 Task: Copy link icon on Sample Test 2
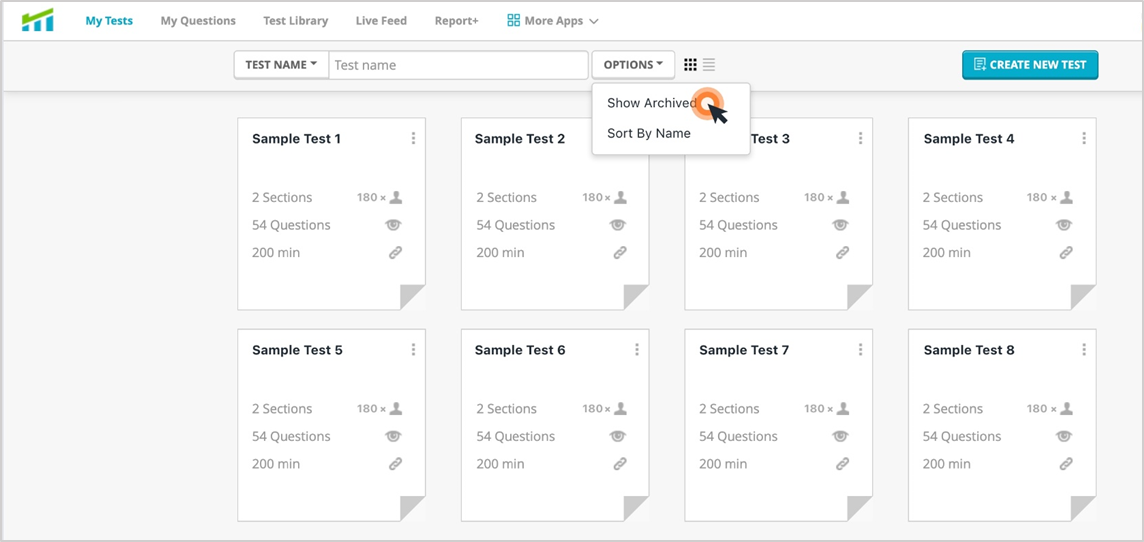tap(619, 253)
